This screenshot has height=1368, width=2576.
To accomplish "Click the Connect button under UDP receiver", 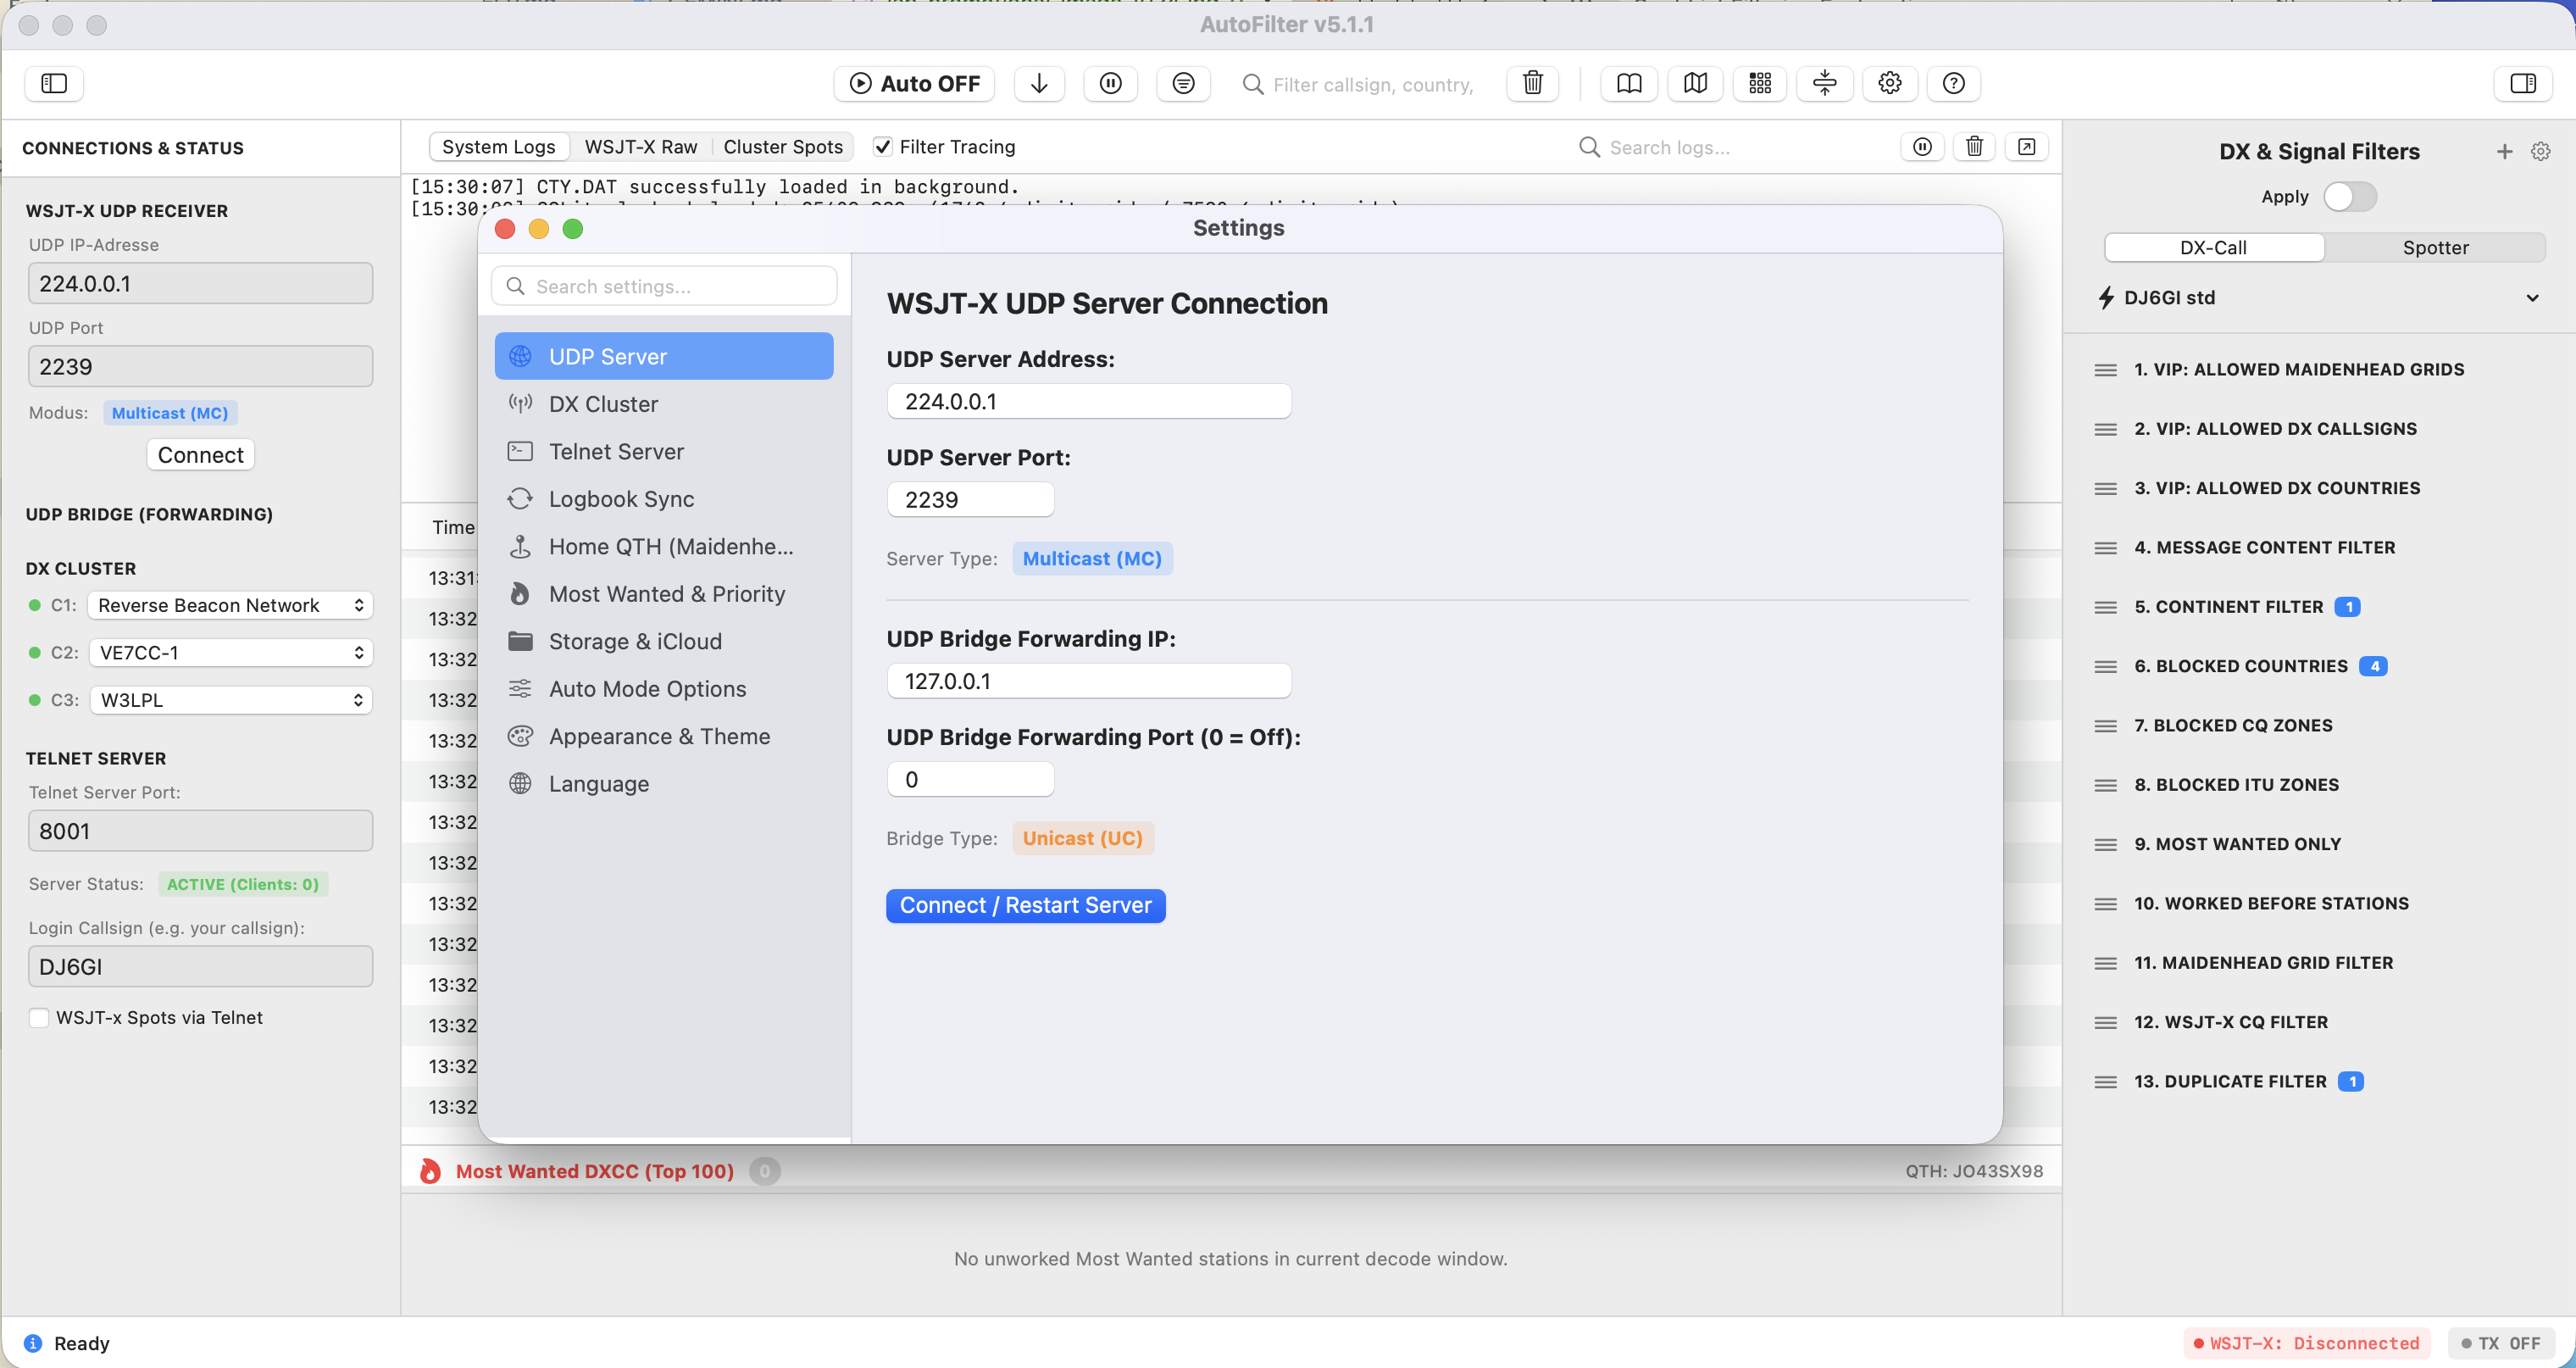I will [x=201, y=455].
